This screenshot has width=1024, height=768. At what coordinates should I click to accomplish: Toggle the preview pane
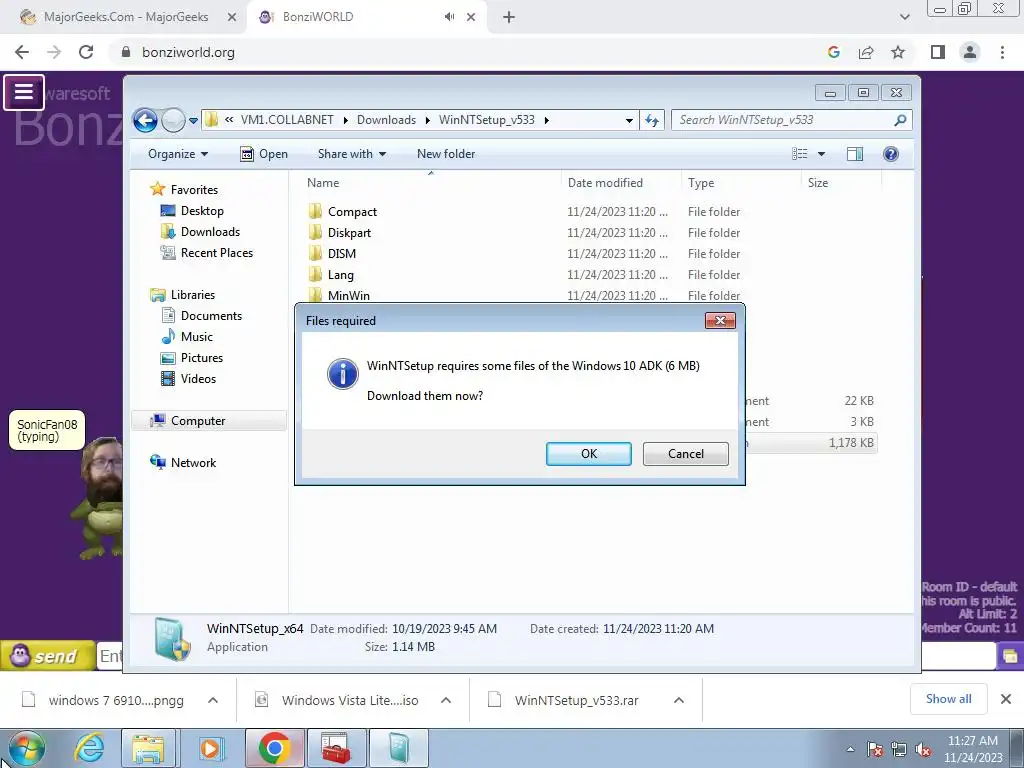pyautogui.click(x=854, y=154)
